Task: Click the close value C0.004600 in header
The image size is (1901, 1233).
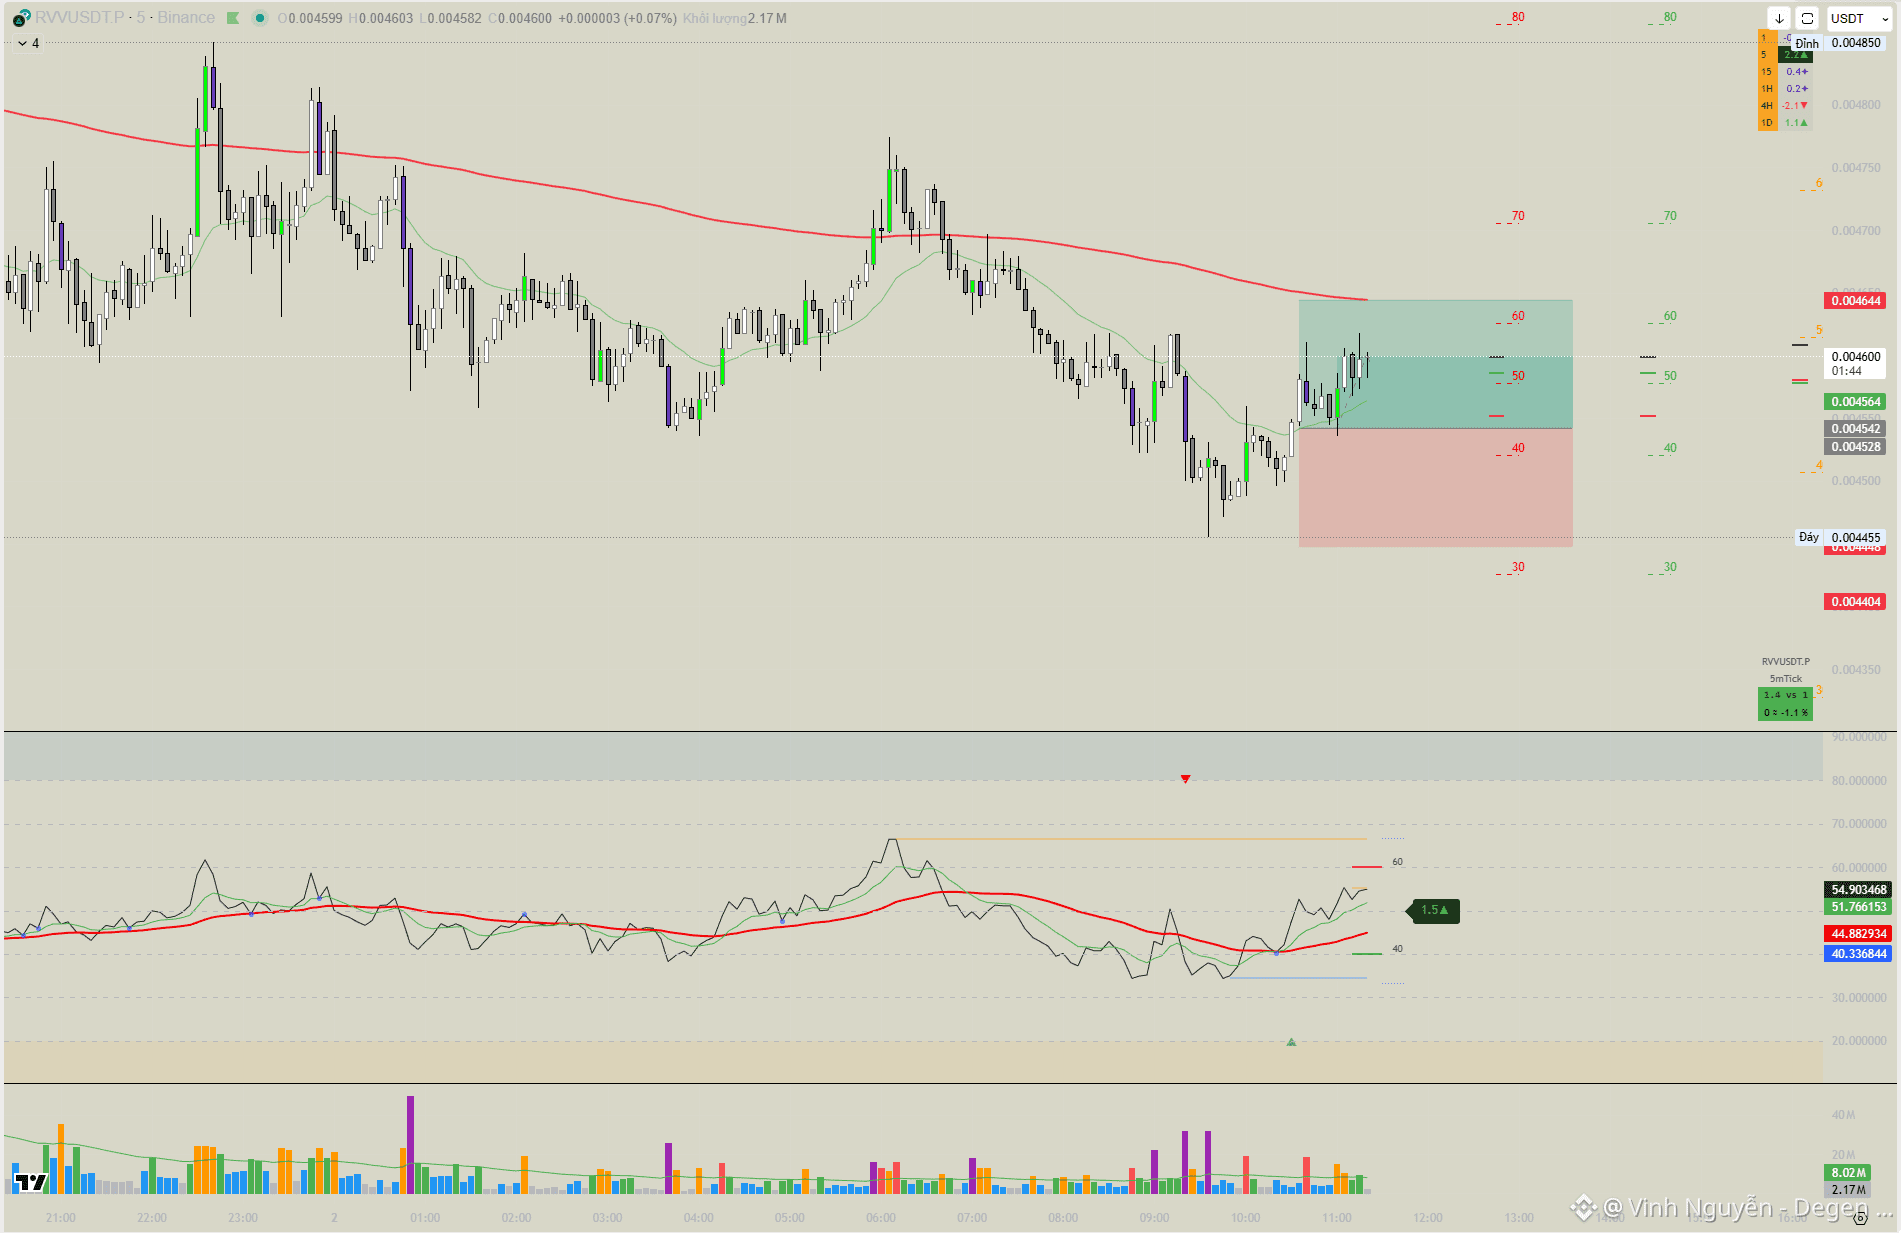Action: pyautogui.click(x=520, y=18)
